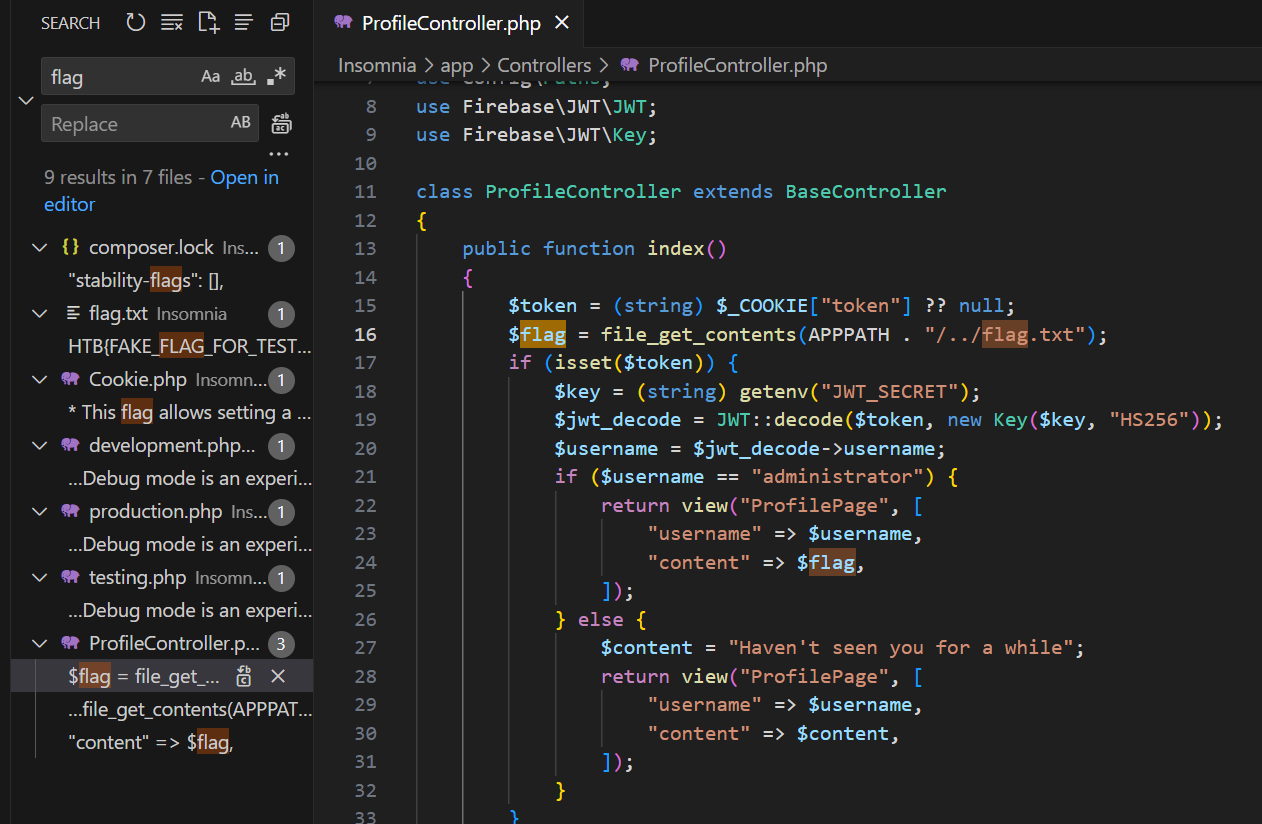Collapse all search results
This screenshot has width=1262, height=824.
(280, 22)
